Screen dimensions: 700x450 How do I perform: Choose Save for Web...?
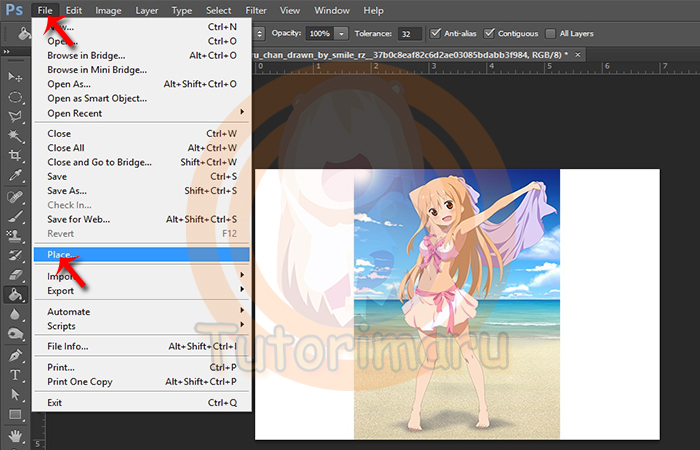pyautogui.click(x=142, y=219)
